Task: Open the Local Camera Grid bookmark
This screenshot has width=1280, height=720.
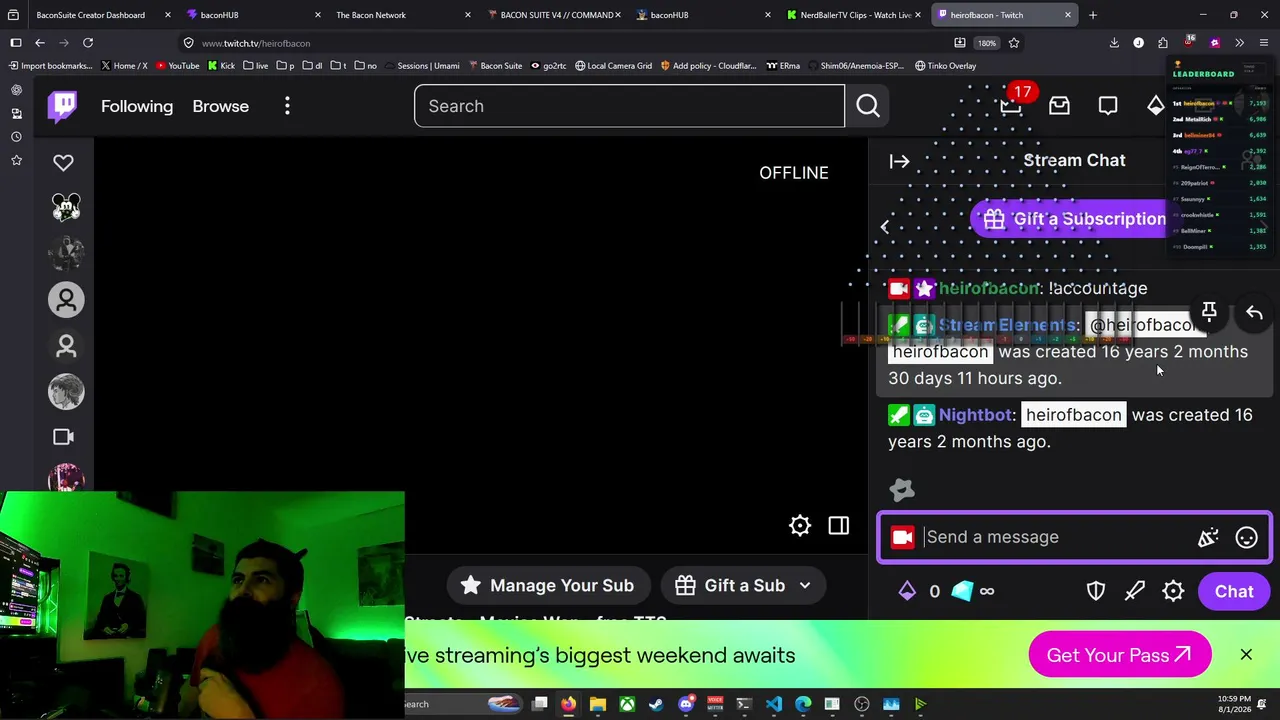Action: tap(613, 66)
